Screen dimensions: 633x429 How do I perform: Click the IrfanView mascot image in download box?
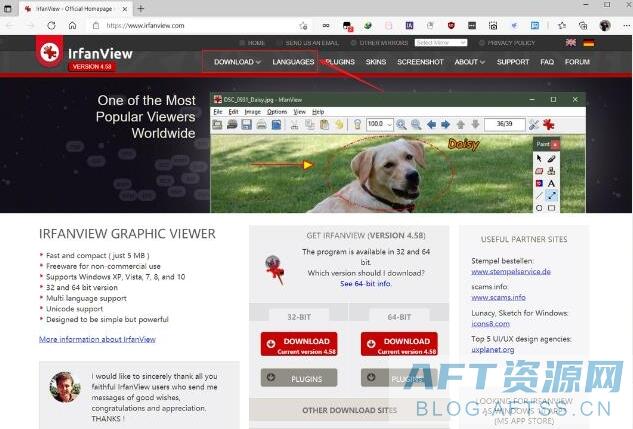(x=275, y=270)
